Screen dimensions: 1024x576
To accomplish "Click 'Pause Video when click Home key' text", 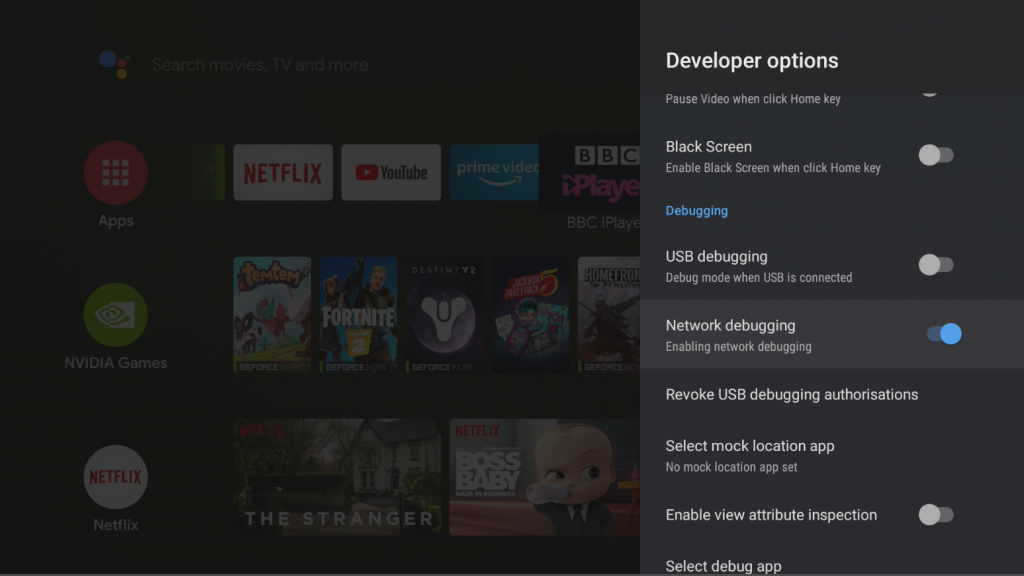I will tap(753, 99).
